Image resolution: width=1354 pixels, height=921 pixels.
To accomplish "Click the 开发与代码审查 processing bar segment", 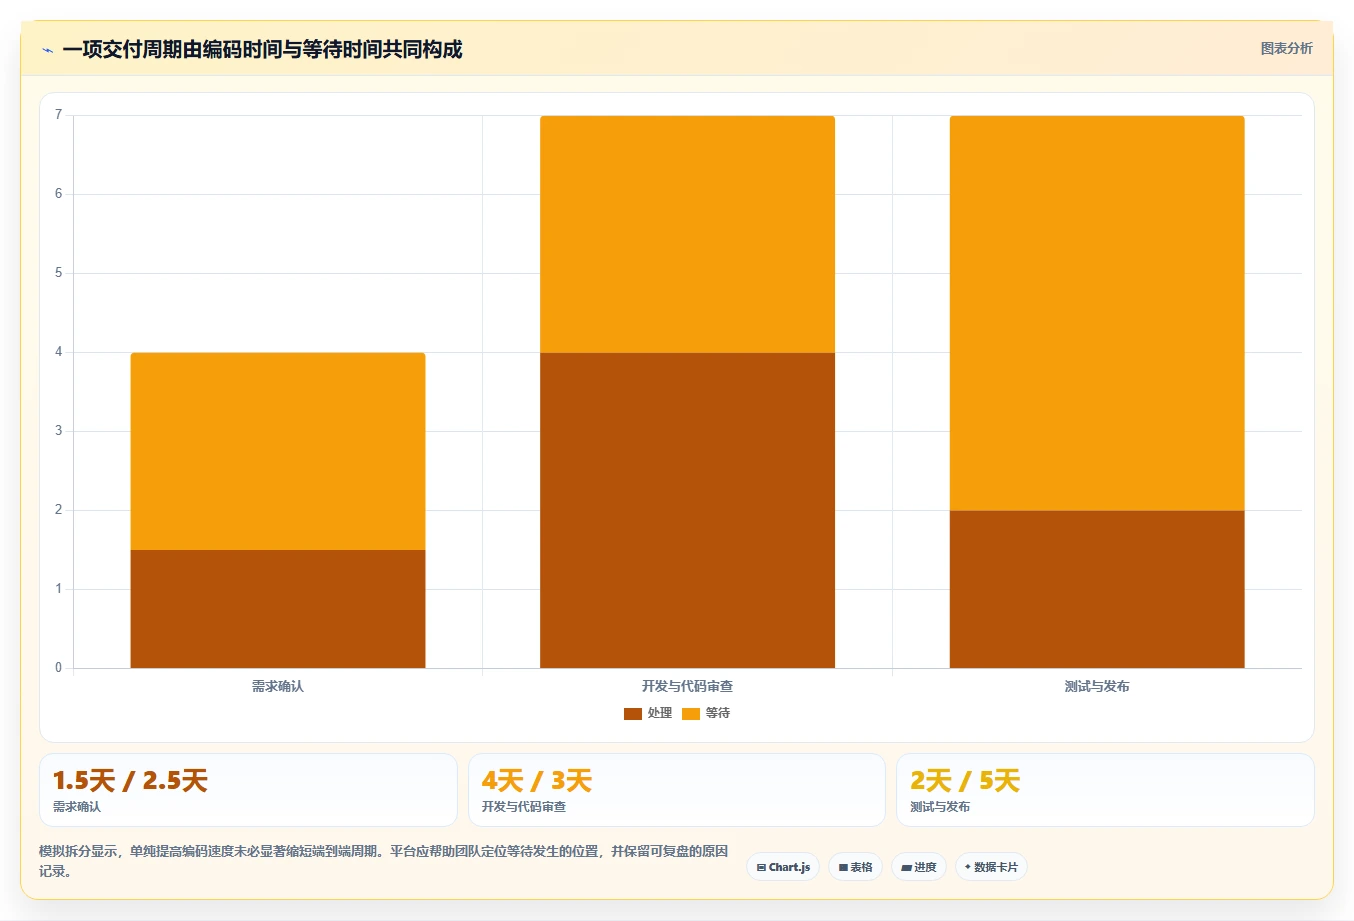I will pyautogui.click(x=687, y=510).
